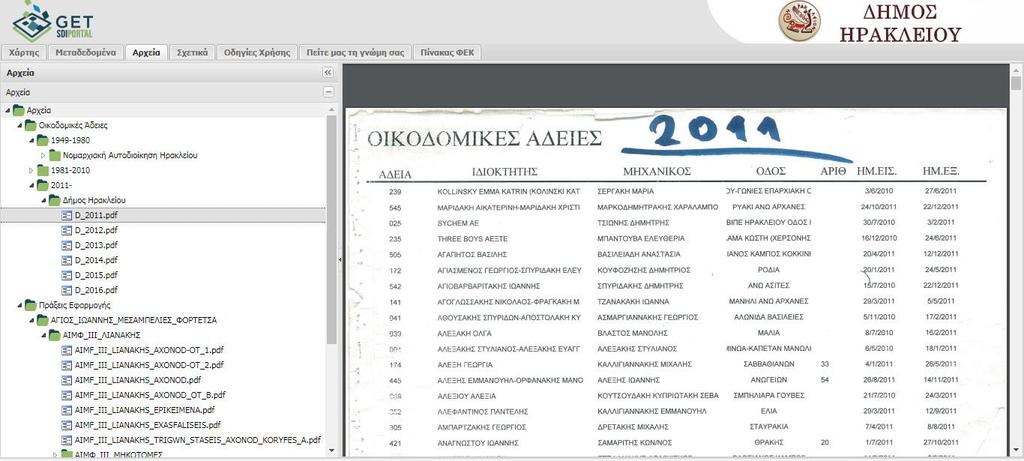Open the Χάρτης tab

coord(24,52)
